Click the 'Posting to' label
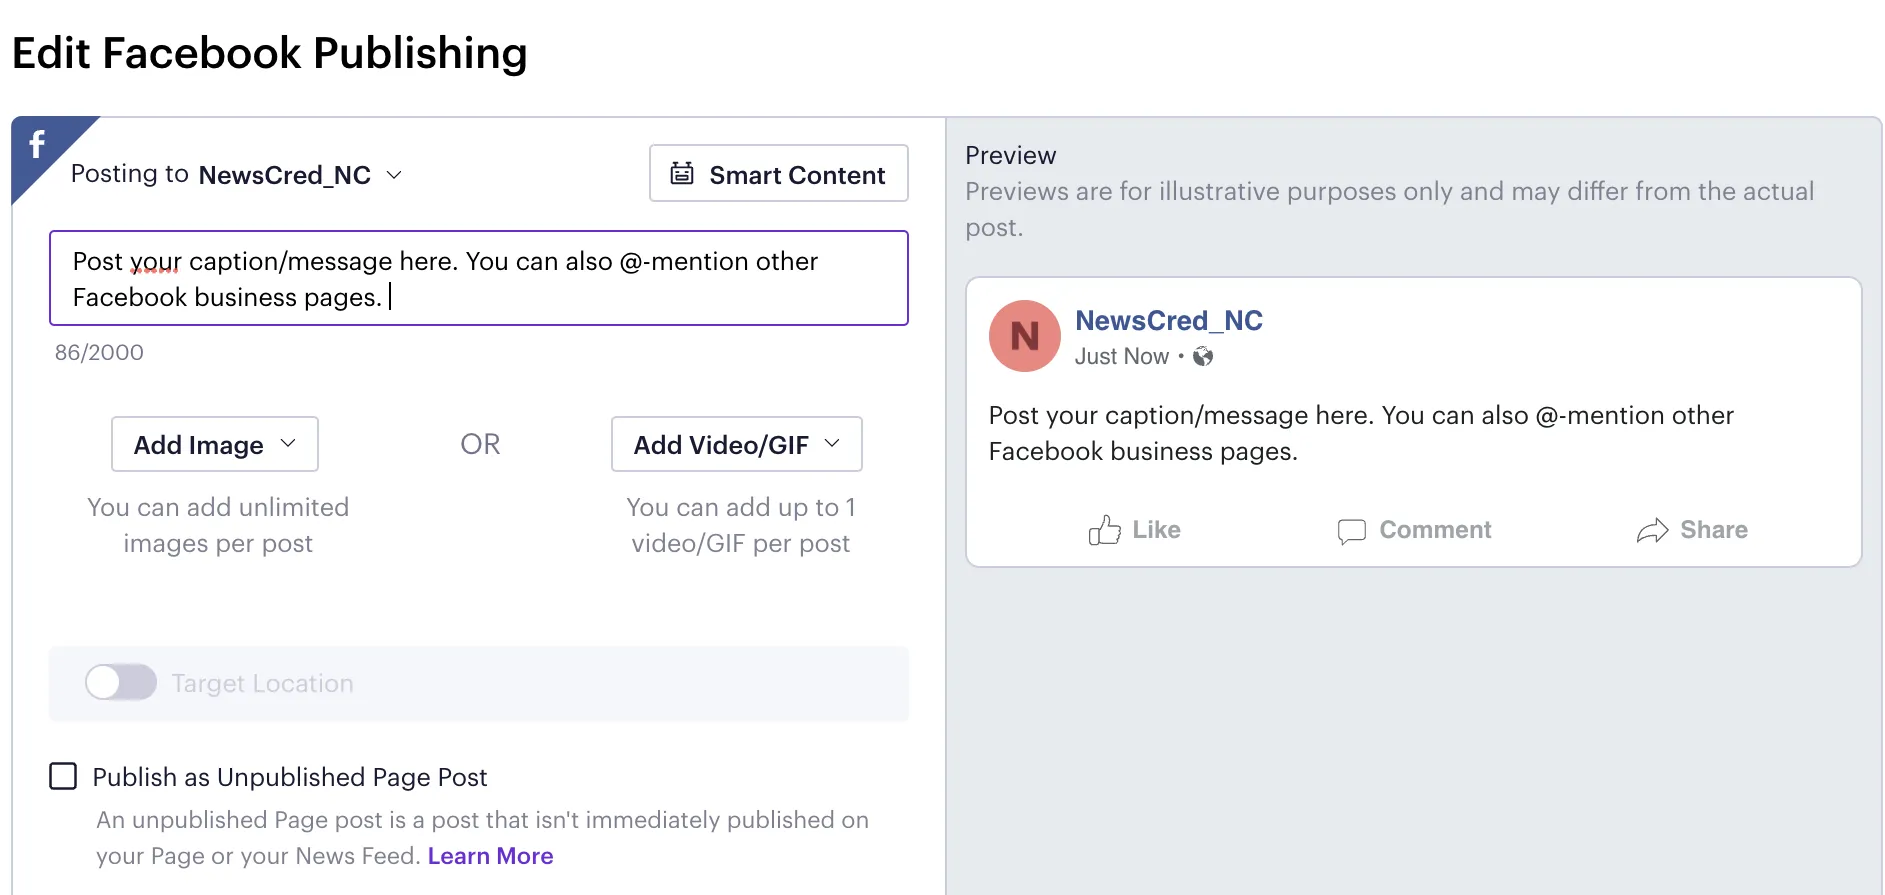Image resolution: width=1885 pixels, height=895 pixels. pyautogui.click(x=129, y=173)
